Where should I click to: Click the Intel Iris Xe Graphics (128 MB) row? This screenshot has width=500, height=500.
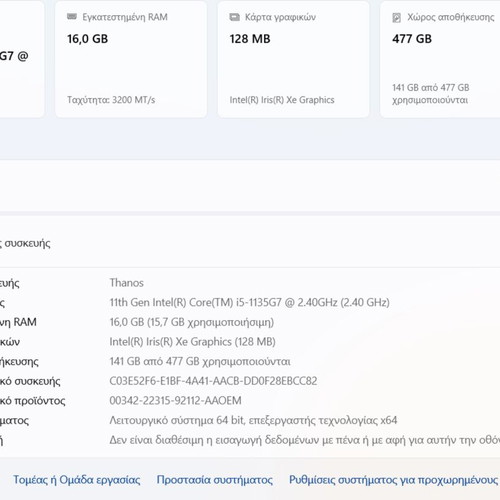250,342
